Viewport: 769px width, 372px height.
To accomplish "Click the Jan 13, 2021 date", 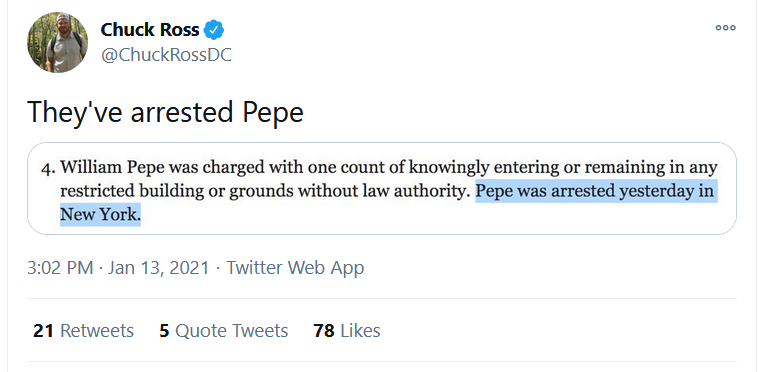I will pos(158,268).
